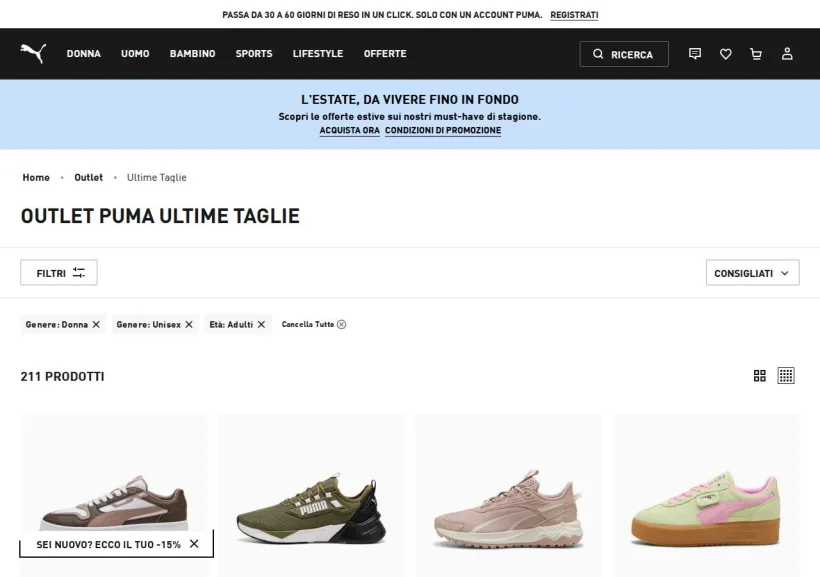Viewport: 820px width, 577px height.
Task: Open the OFFERTE menu
Action: 385,54
